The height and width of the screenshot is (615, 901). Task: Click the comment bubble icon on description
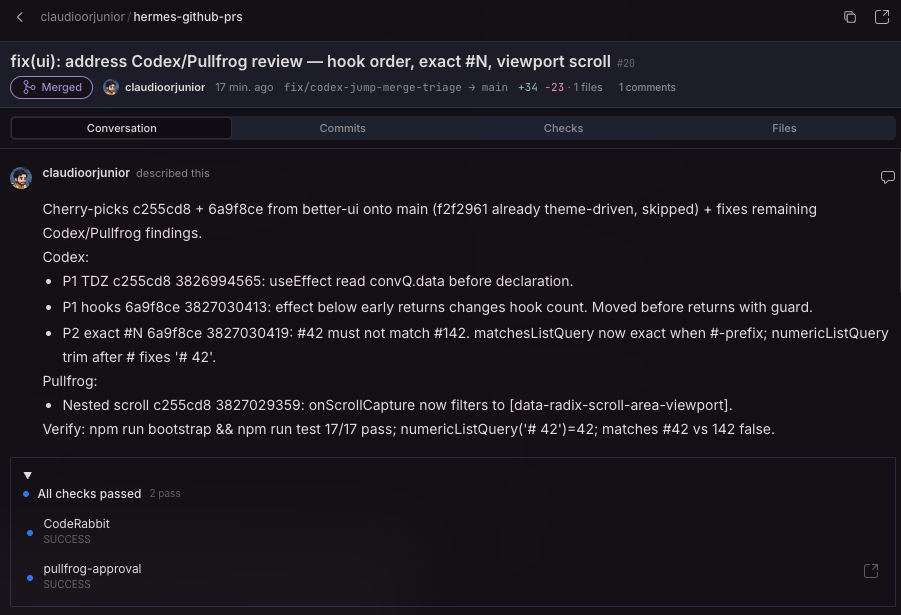point(887,177)
